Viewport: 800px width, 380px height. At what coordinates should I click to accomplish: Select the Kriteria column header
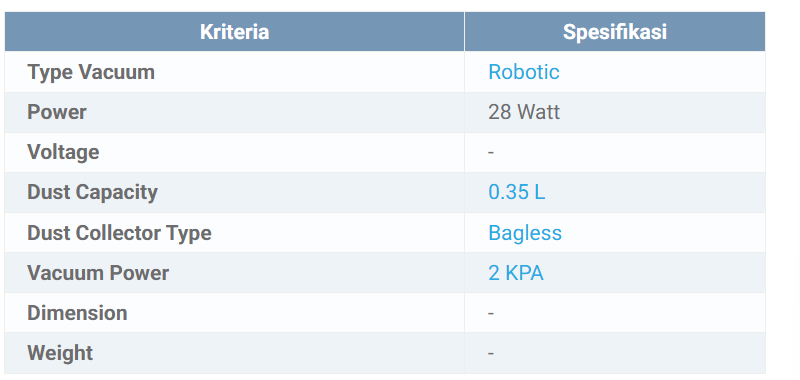[234, 32]
